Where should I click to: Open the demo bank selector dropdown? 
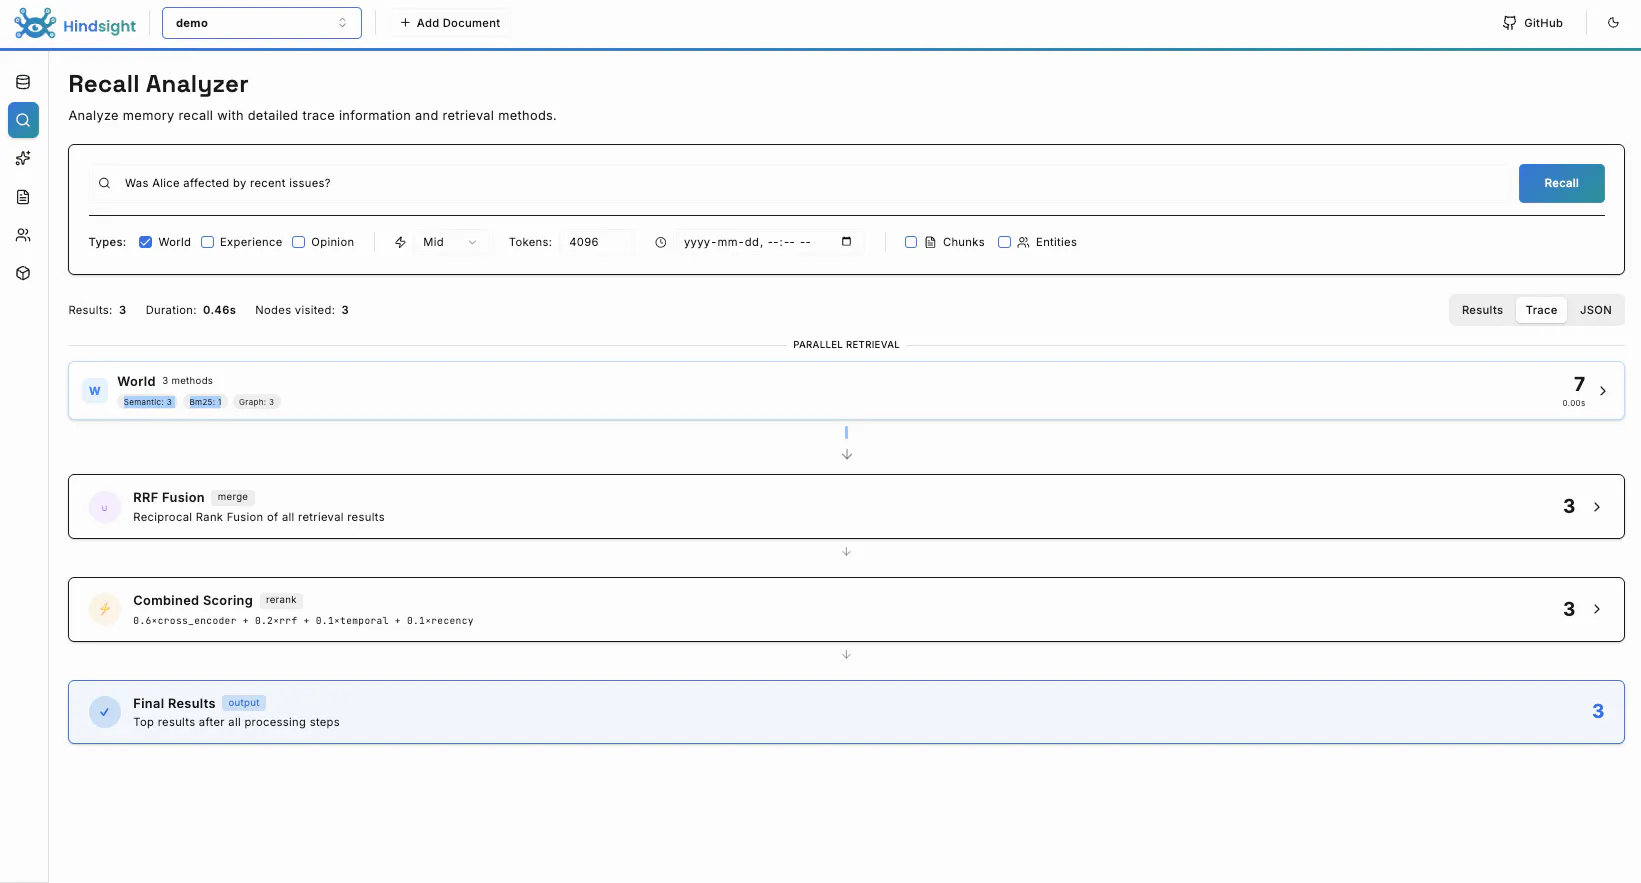point(262,23)
